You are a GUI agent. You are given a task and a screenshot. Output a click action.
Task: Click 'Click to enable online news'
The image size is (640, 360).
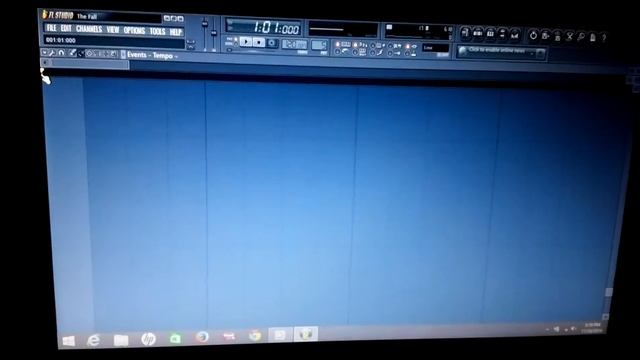497,50
